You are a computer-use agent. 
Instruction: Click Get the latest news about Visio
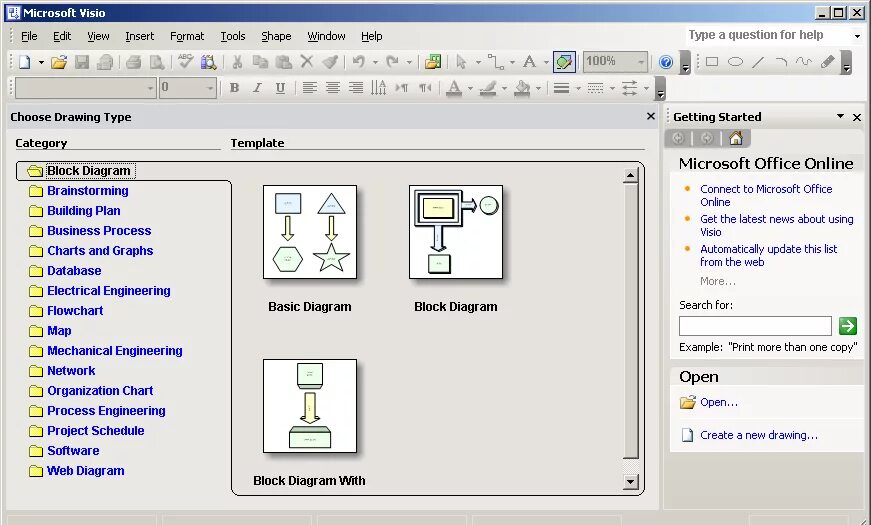tap(777, 226)
